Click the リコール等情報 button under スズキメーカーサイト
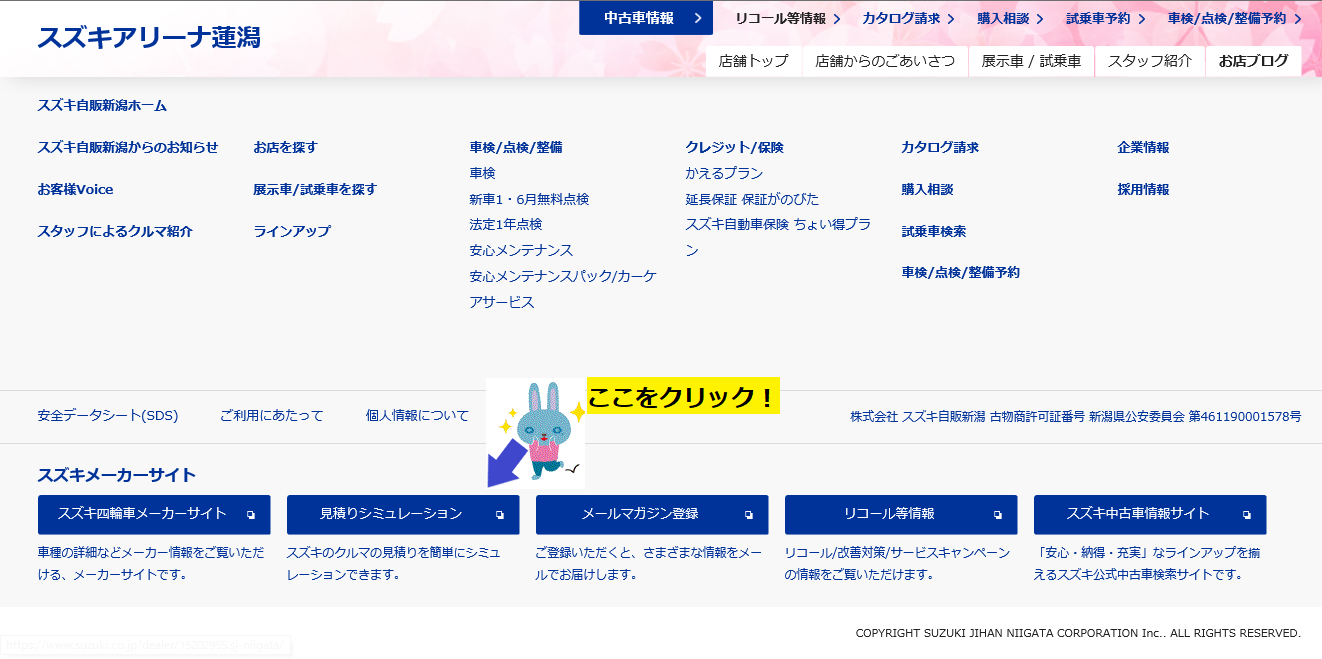The width and height of the screenshot is (1322, 659). (901, 514)
